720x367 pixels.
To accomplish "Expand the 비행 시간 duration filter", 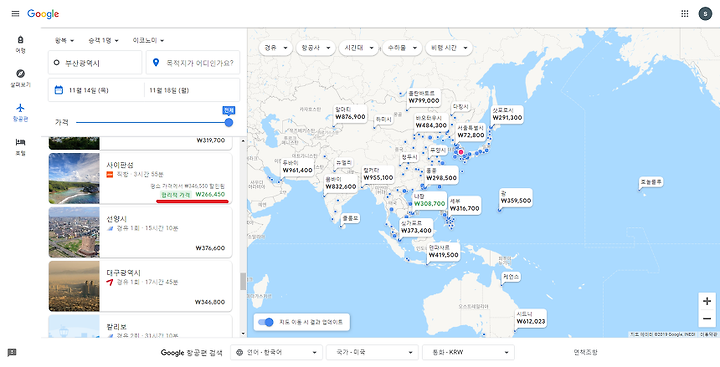I will 449,48.
